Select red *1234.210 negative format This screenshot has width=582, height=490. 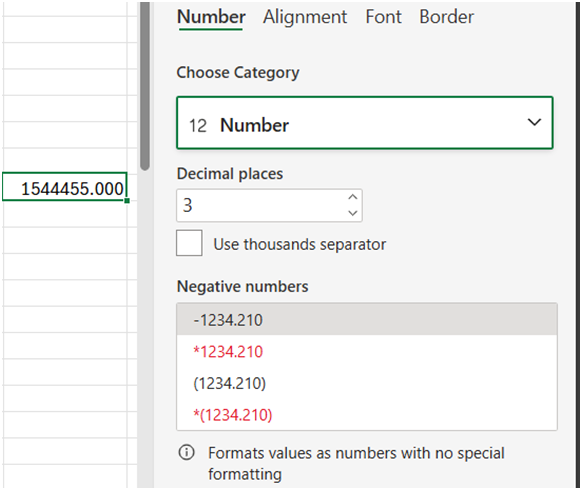tap(367, 352)
